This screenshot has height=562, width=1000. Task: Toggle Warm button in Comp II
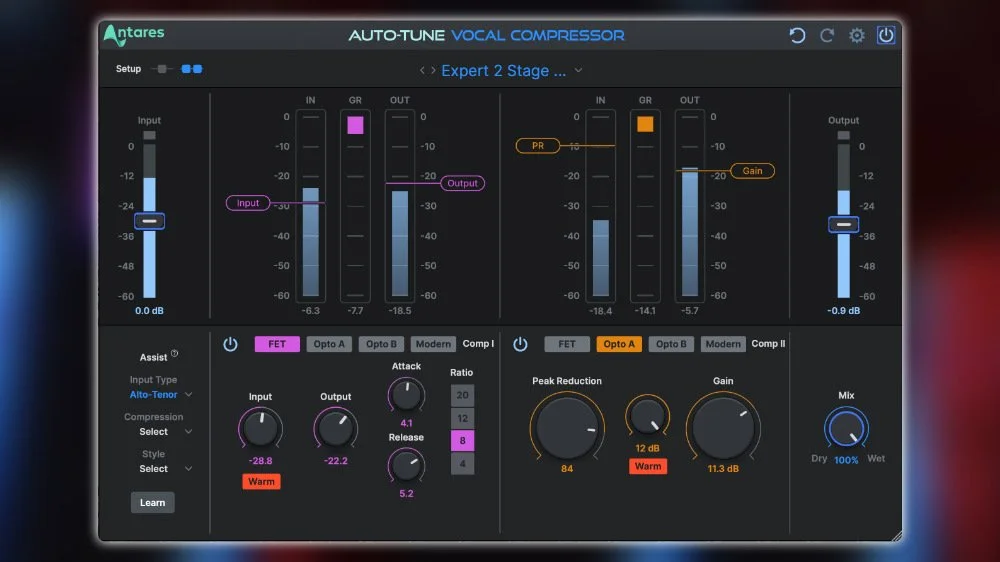[648, 466]
